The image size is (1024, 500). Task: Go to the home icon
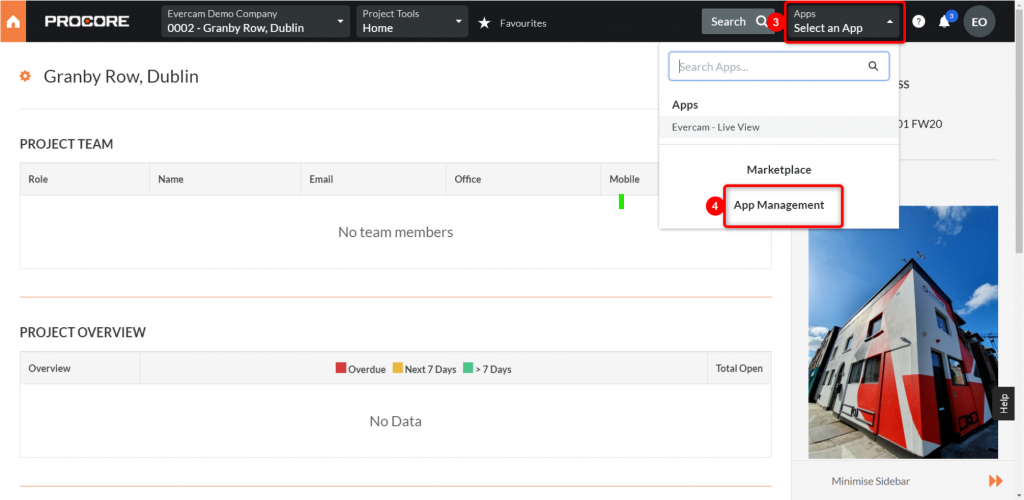(x=13, y=21)
